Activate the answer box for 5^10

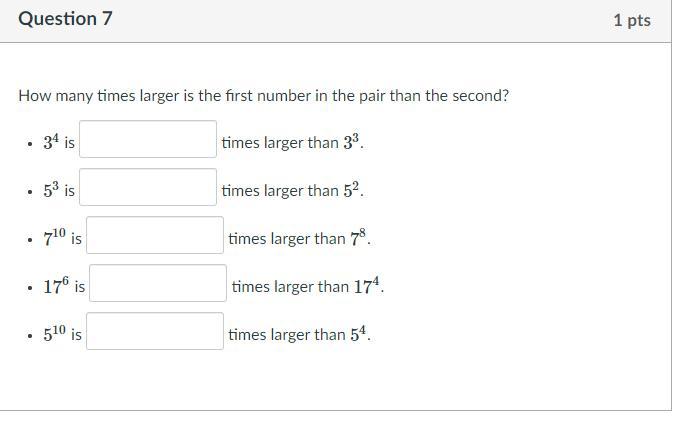(x=155, y=332)
